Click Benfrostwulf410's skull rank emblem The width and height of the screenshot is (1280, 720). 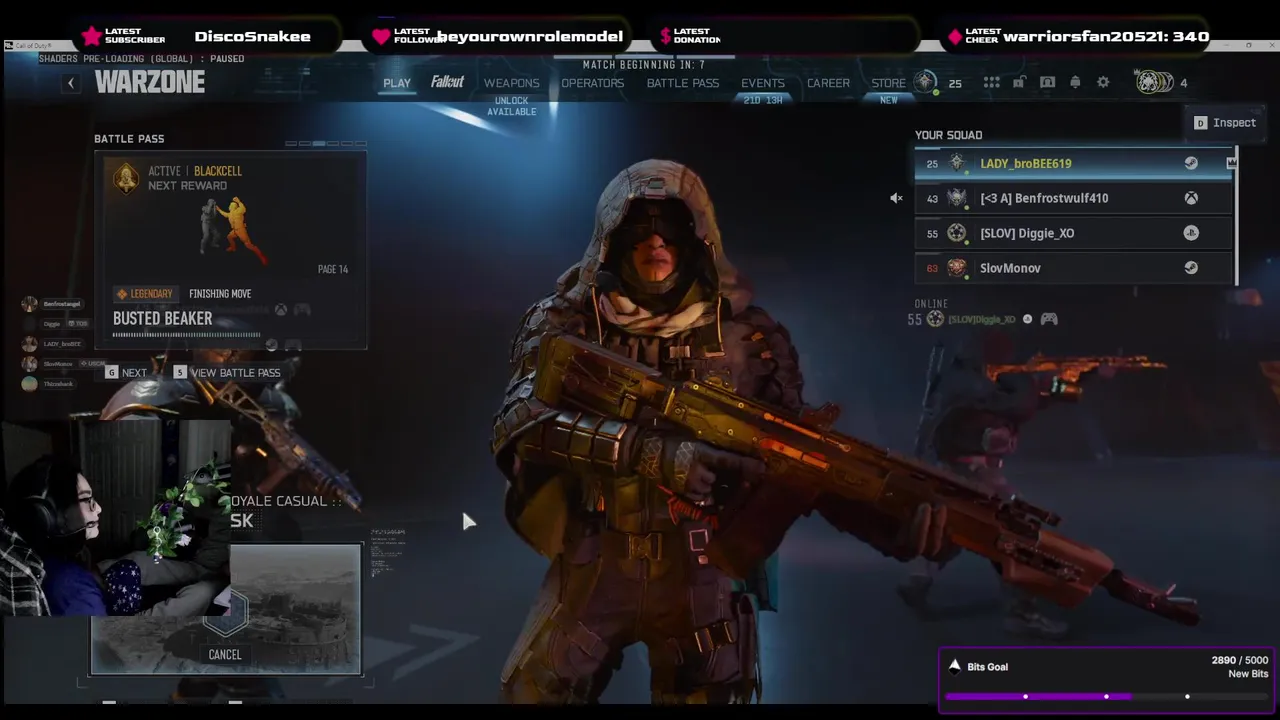point(957,198)
